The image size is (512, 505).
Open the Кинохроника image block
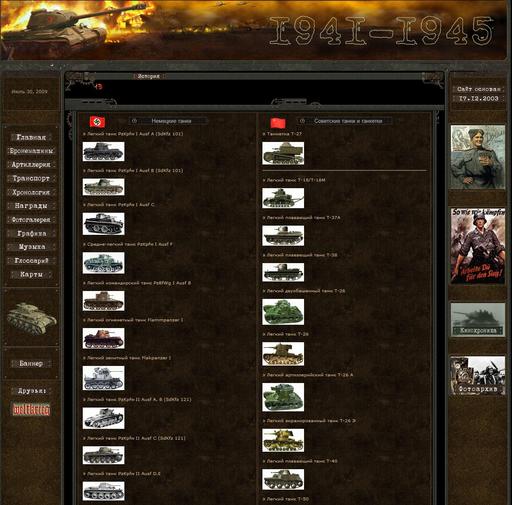(x=478, y=320)
